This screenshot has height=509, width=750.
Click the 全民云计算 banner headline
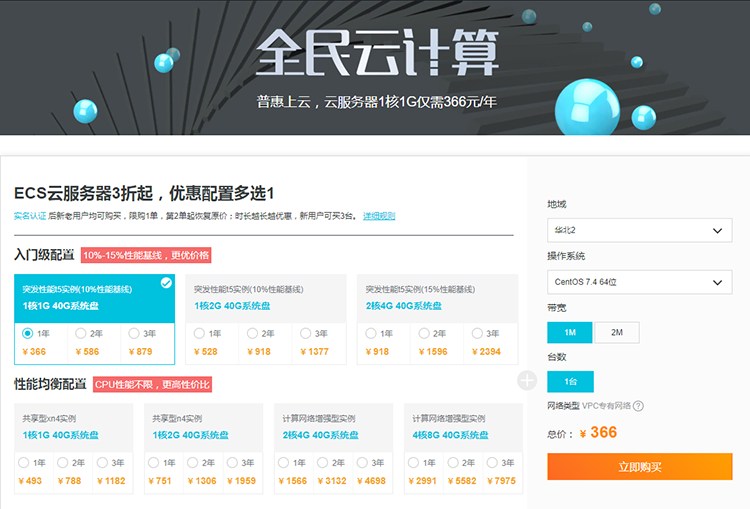click(377, 52)
